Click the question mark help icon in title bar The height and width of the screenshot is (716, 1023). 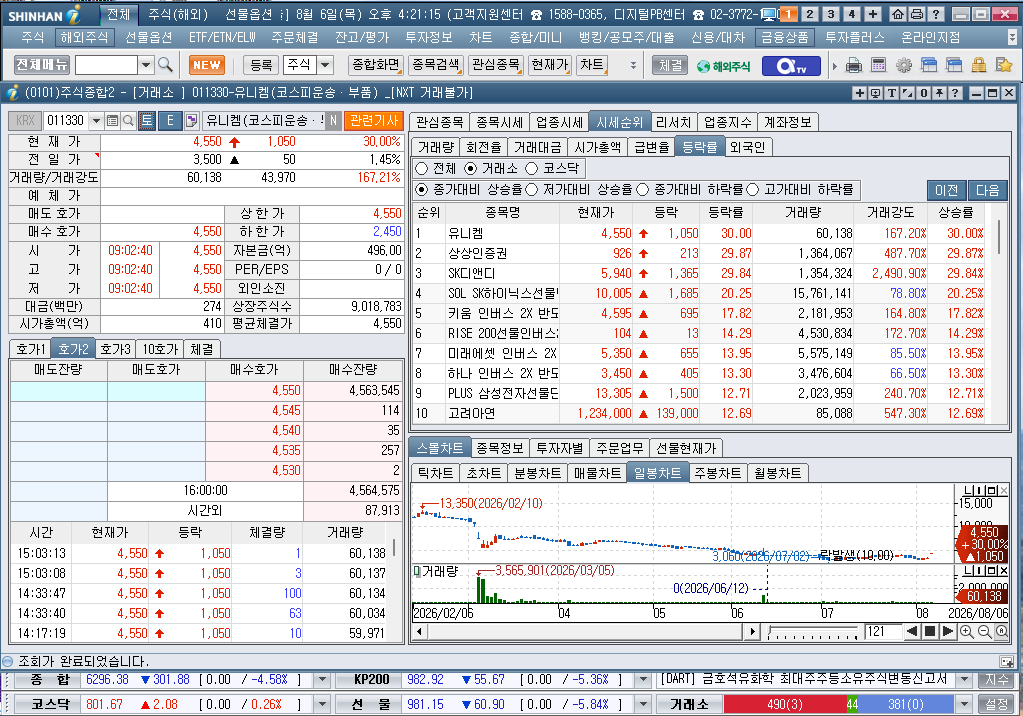pos(936,14)
